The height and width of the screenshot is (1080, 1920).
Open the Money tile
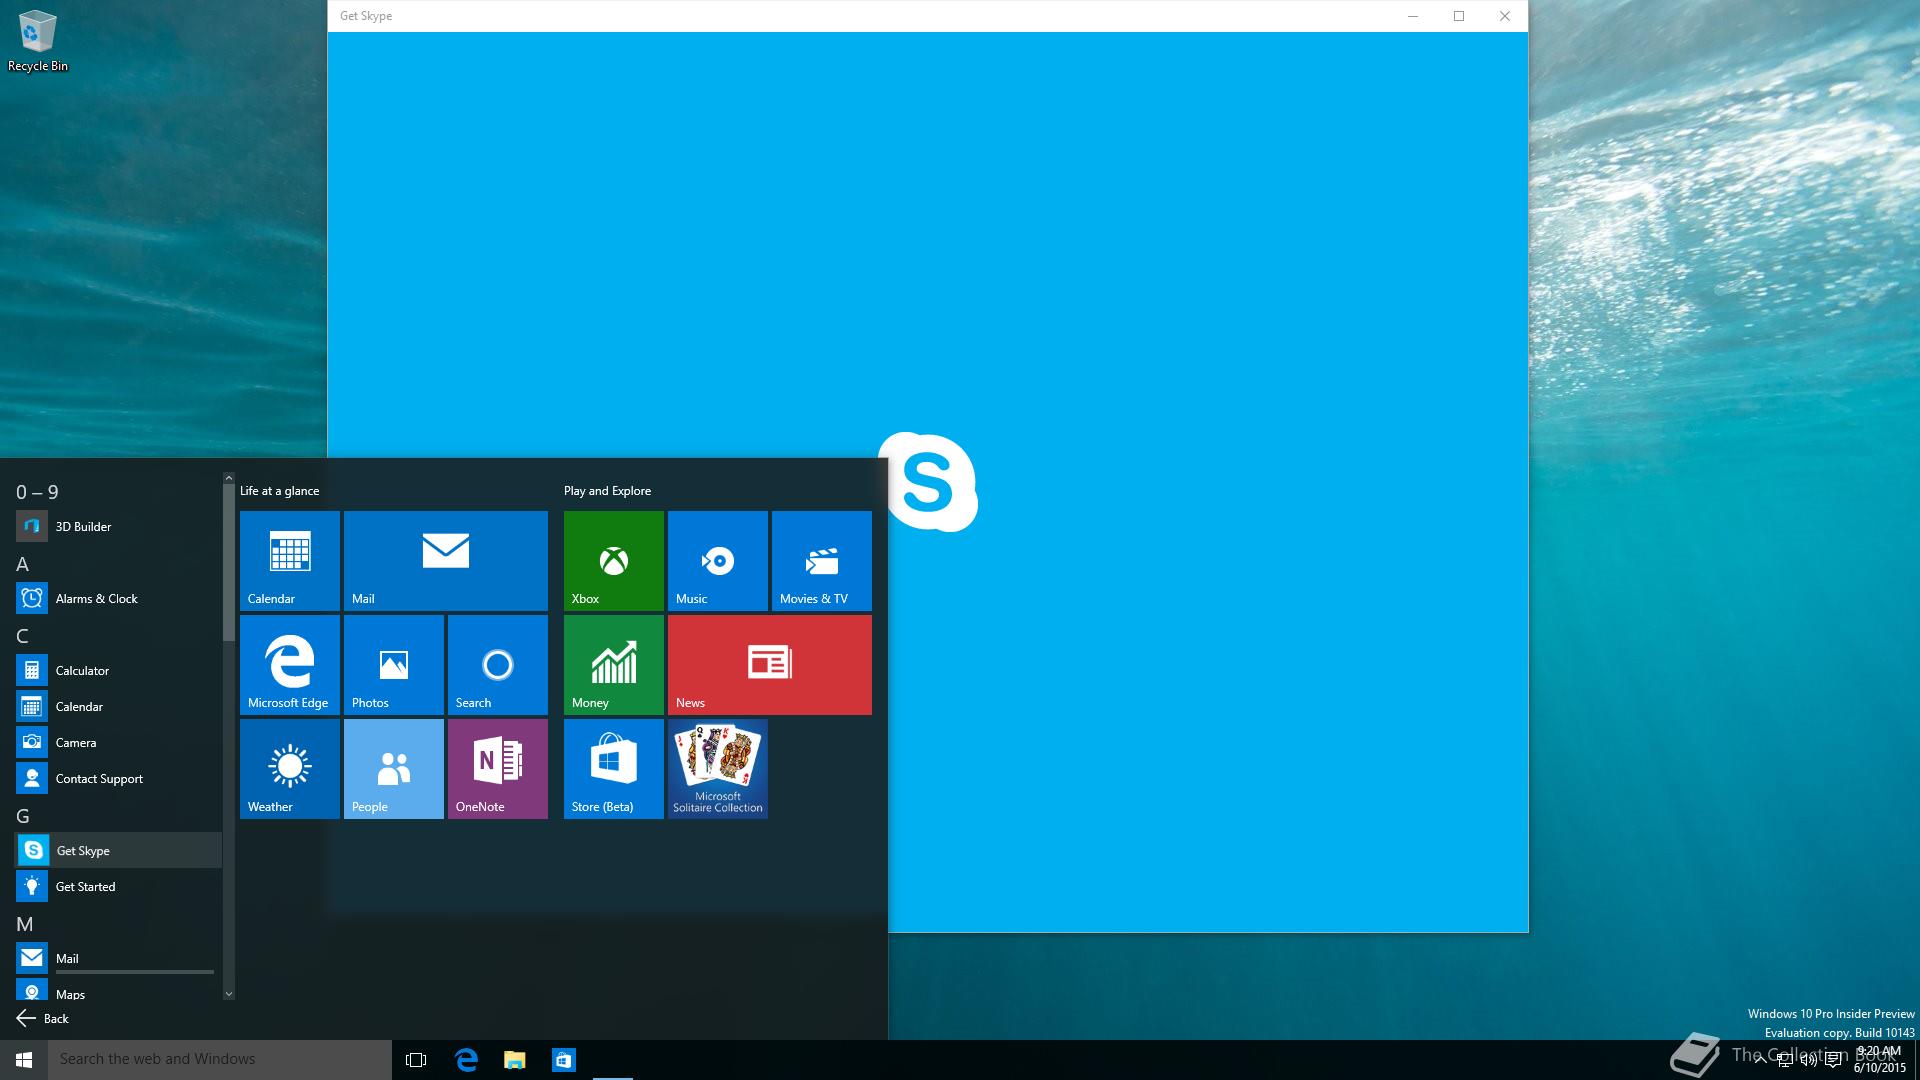[614, 665]
